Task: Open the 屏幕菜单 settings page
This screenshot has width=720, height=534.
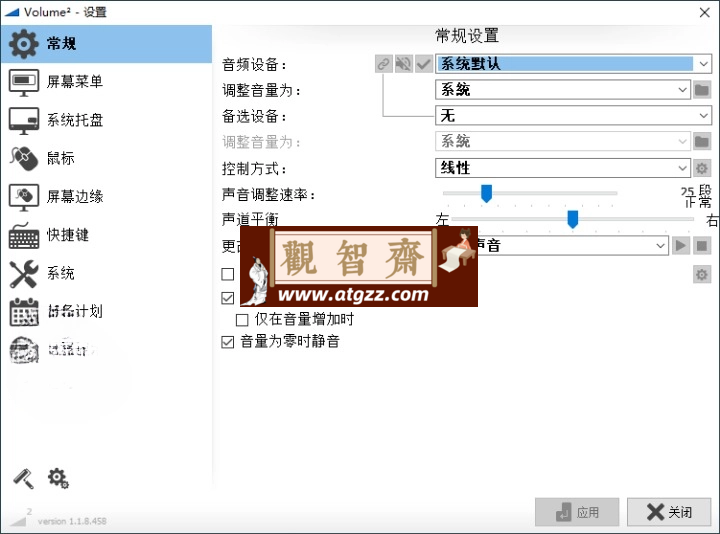Action: click(106, 82)
